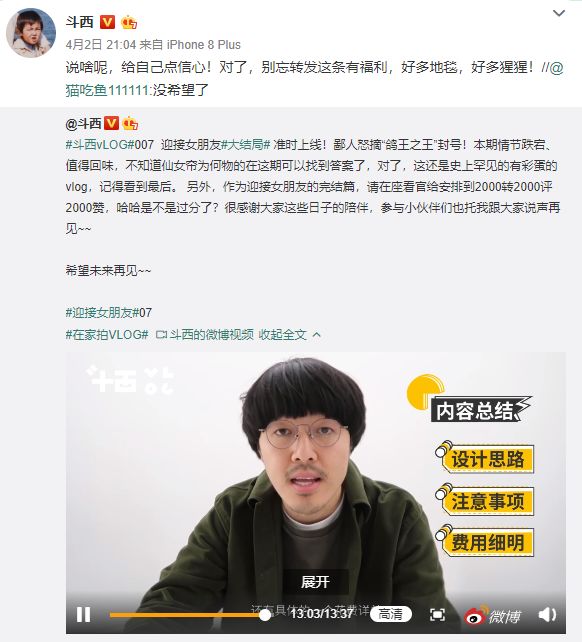The height and width of the screenshot is (642, 582).
Task: Open the 高清 quality selector
Action: (390, 614)
